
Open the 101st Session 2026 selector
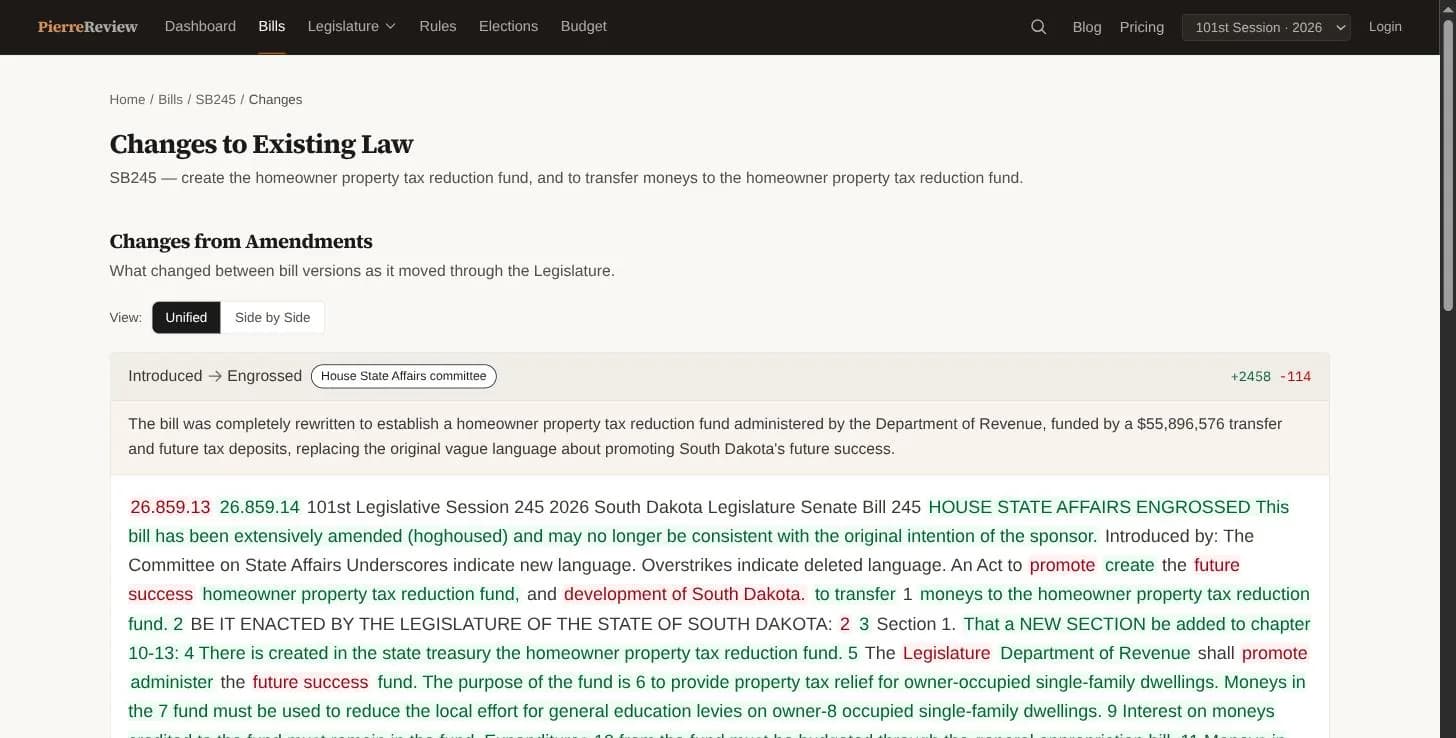[1266, 27]
